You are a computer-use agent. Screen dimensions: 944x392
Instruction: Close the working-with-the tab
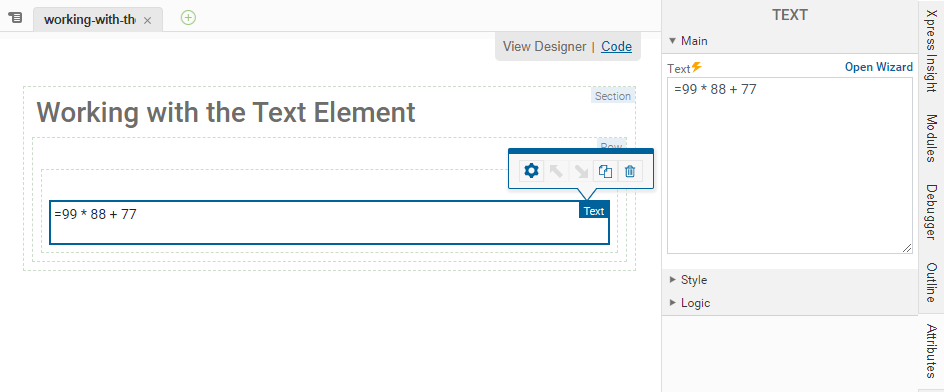(x=148, y=20)
